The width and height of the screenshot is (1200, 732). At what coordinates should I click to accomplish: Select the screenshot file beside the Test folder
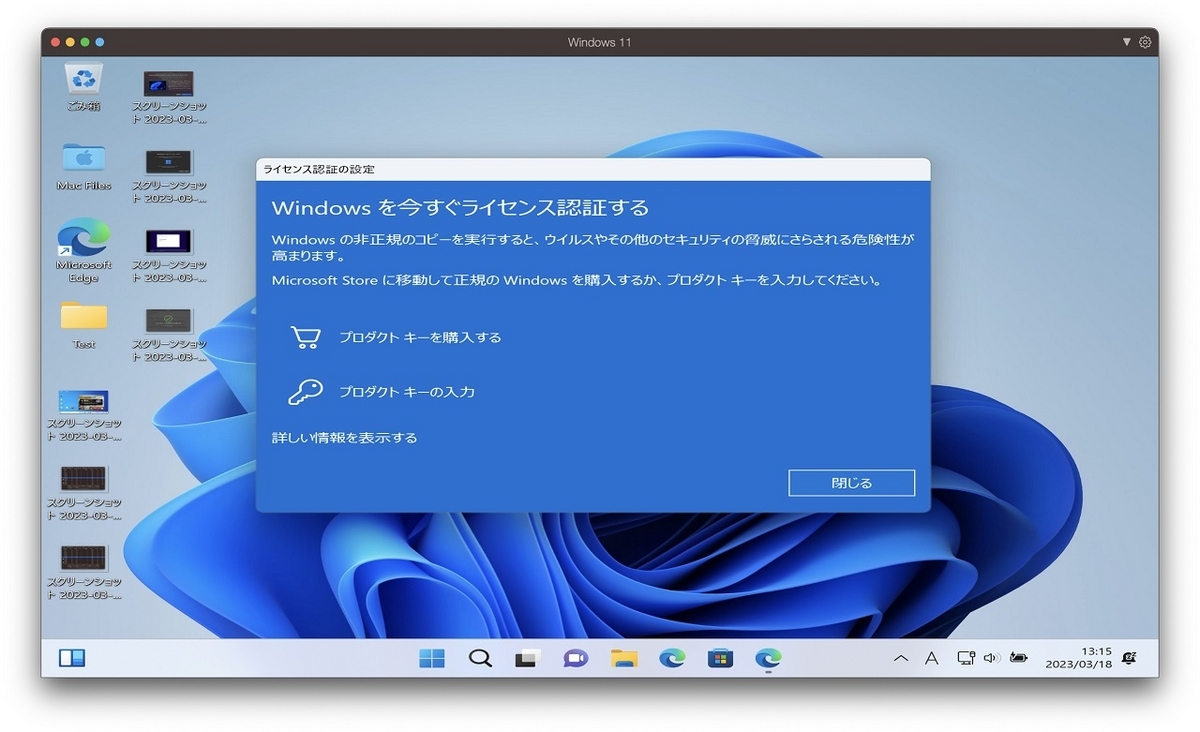point(169,335)
